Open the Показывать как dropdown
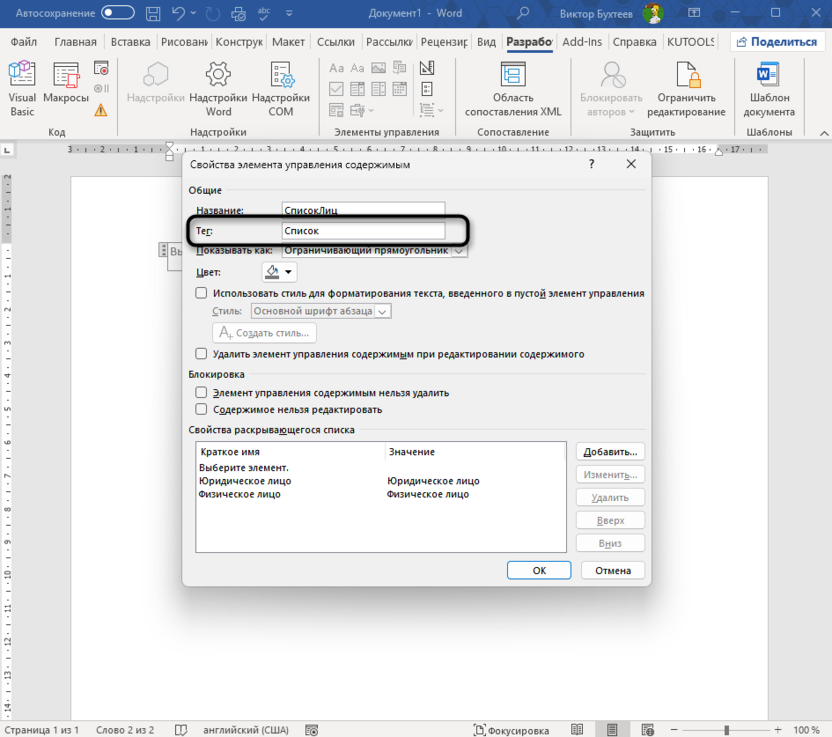The width and height of the screenshot is (832, 737). (x=457, y=250)
